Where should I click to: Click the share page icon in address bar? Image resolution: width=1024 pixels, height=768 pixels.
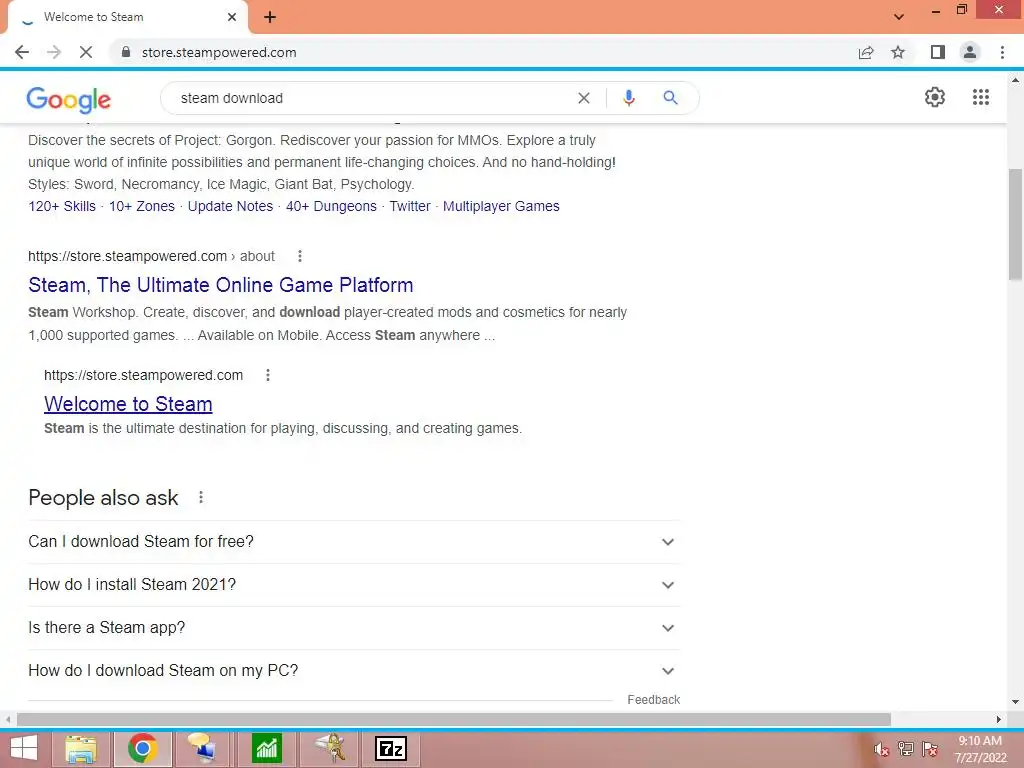click(866, 52)
